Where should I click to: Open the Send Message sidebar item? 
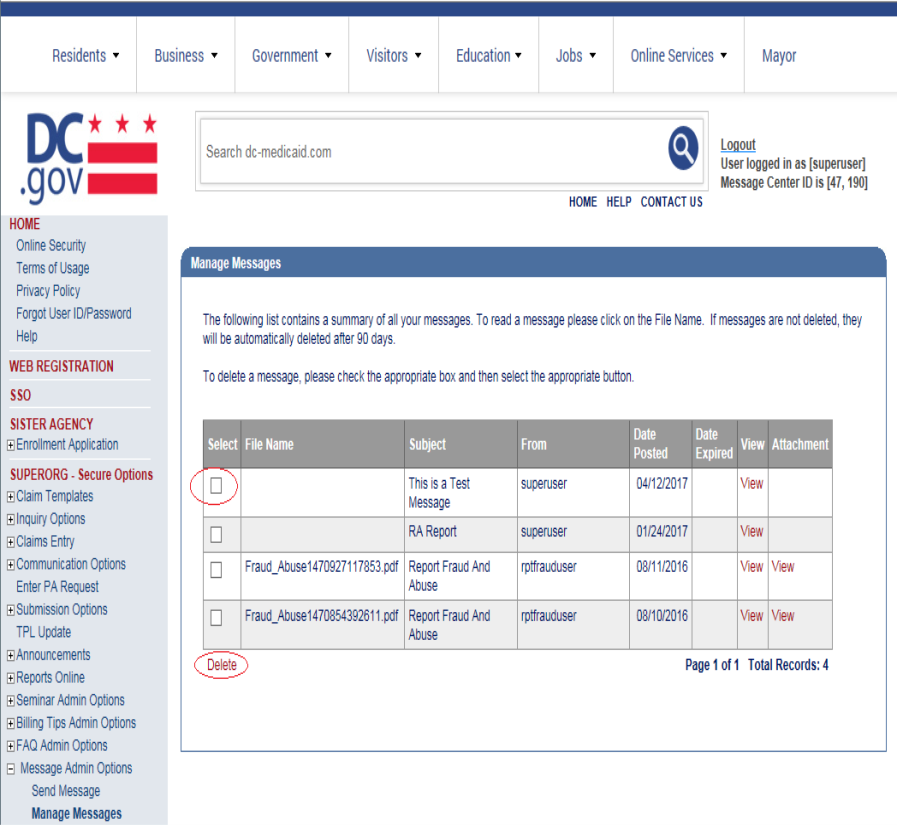(66, 791)
